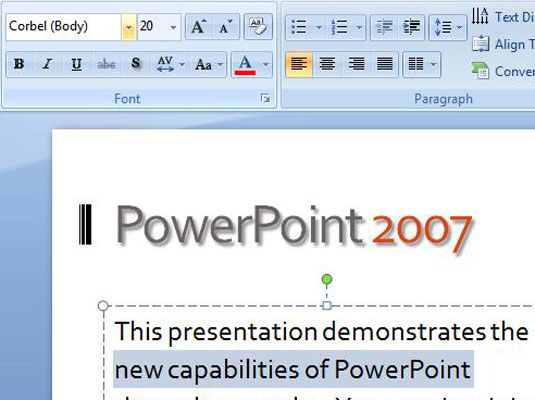Open the Font dialog box launcher

[x=265, y=98]
